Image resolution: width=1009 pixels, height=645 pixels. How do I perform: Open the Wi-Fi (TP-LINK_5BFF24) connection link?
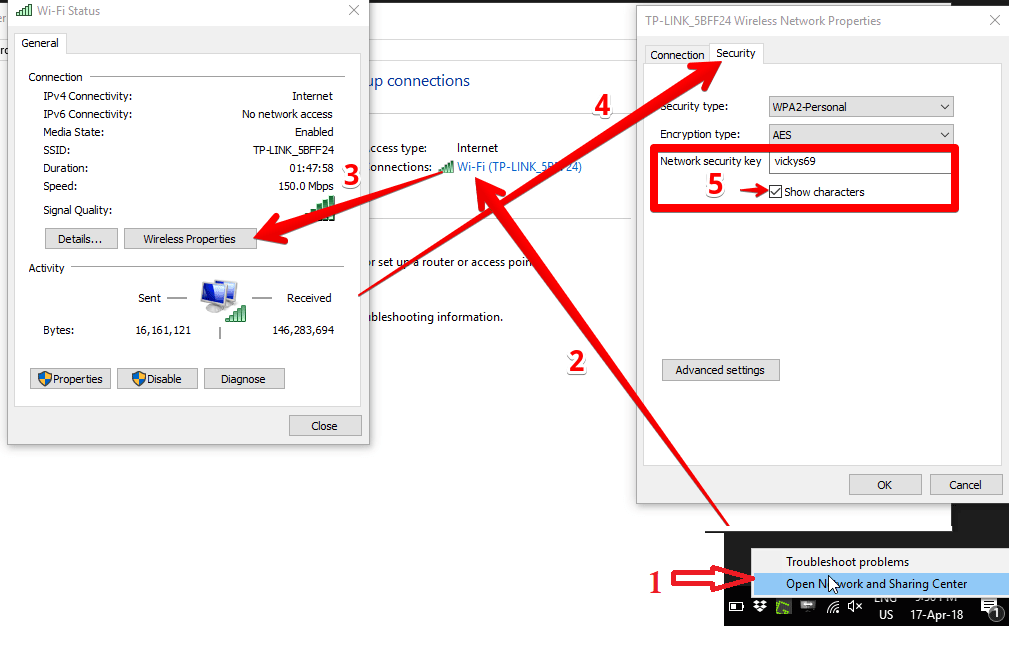[519, 167]
